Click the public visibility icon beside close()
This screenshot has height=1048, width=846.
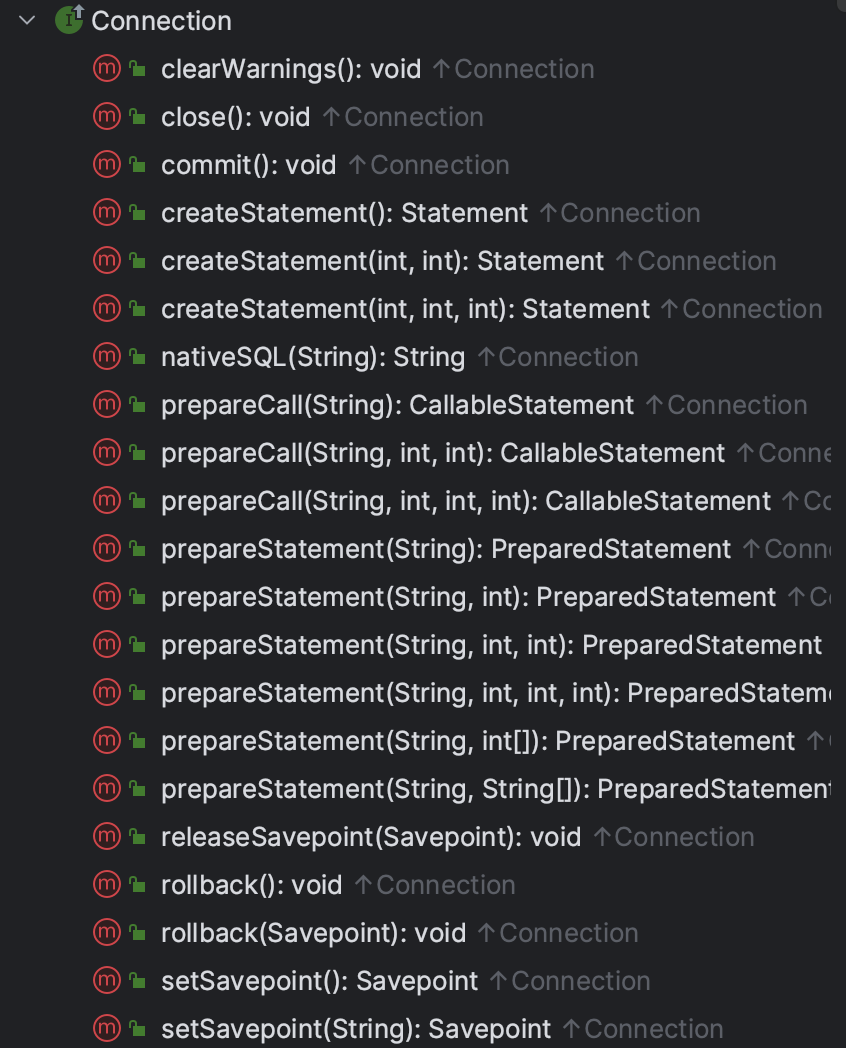click(138, 118)
